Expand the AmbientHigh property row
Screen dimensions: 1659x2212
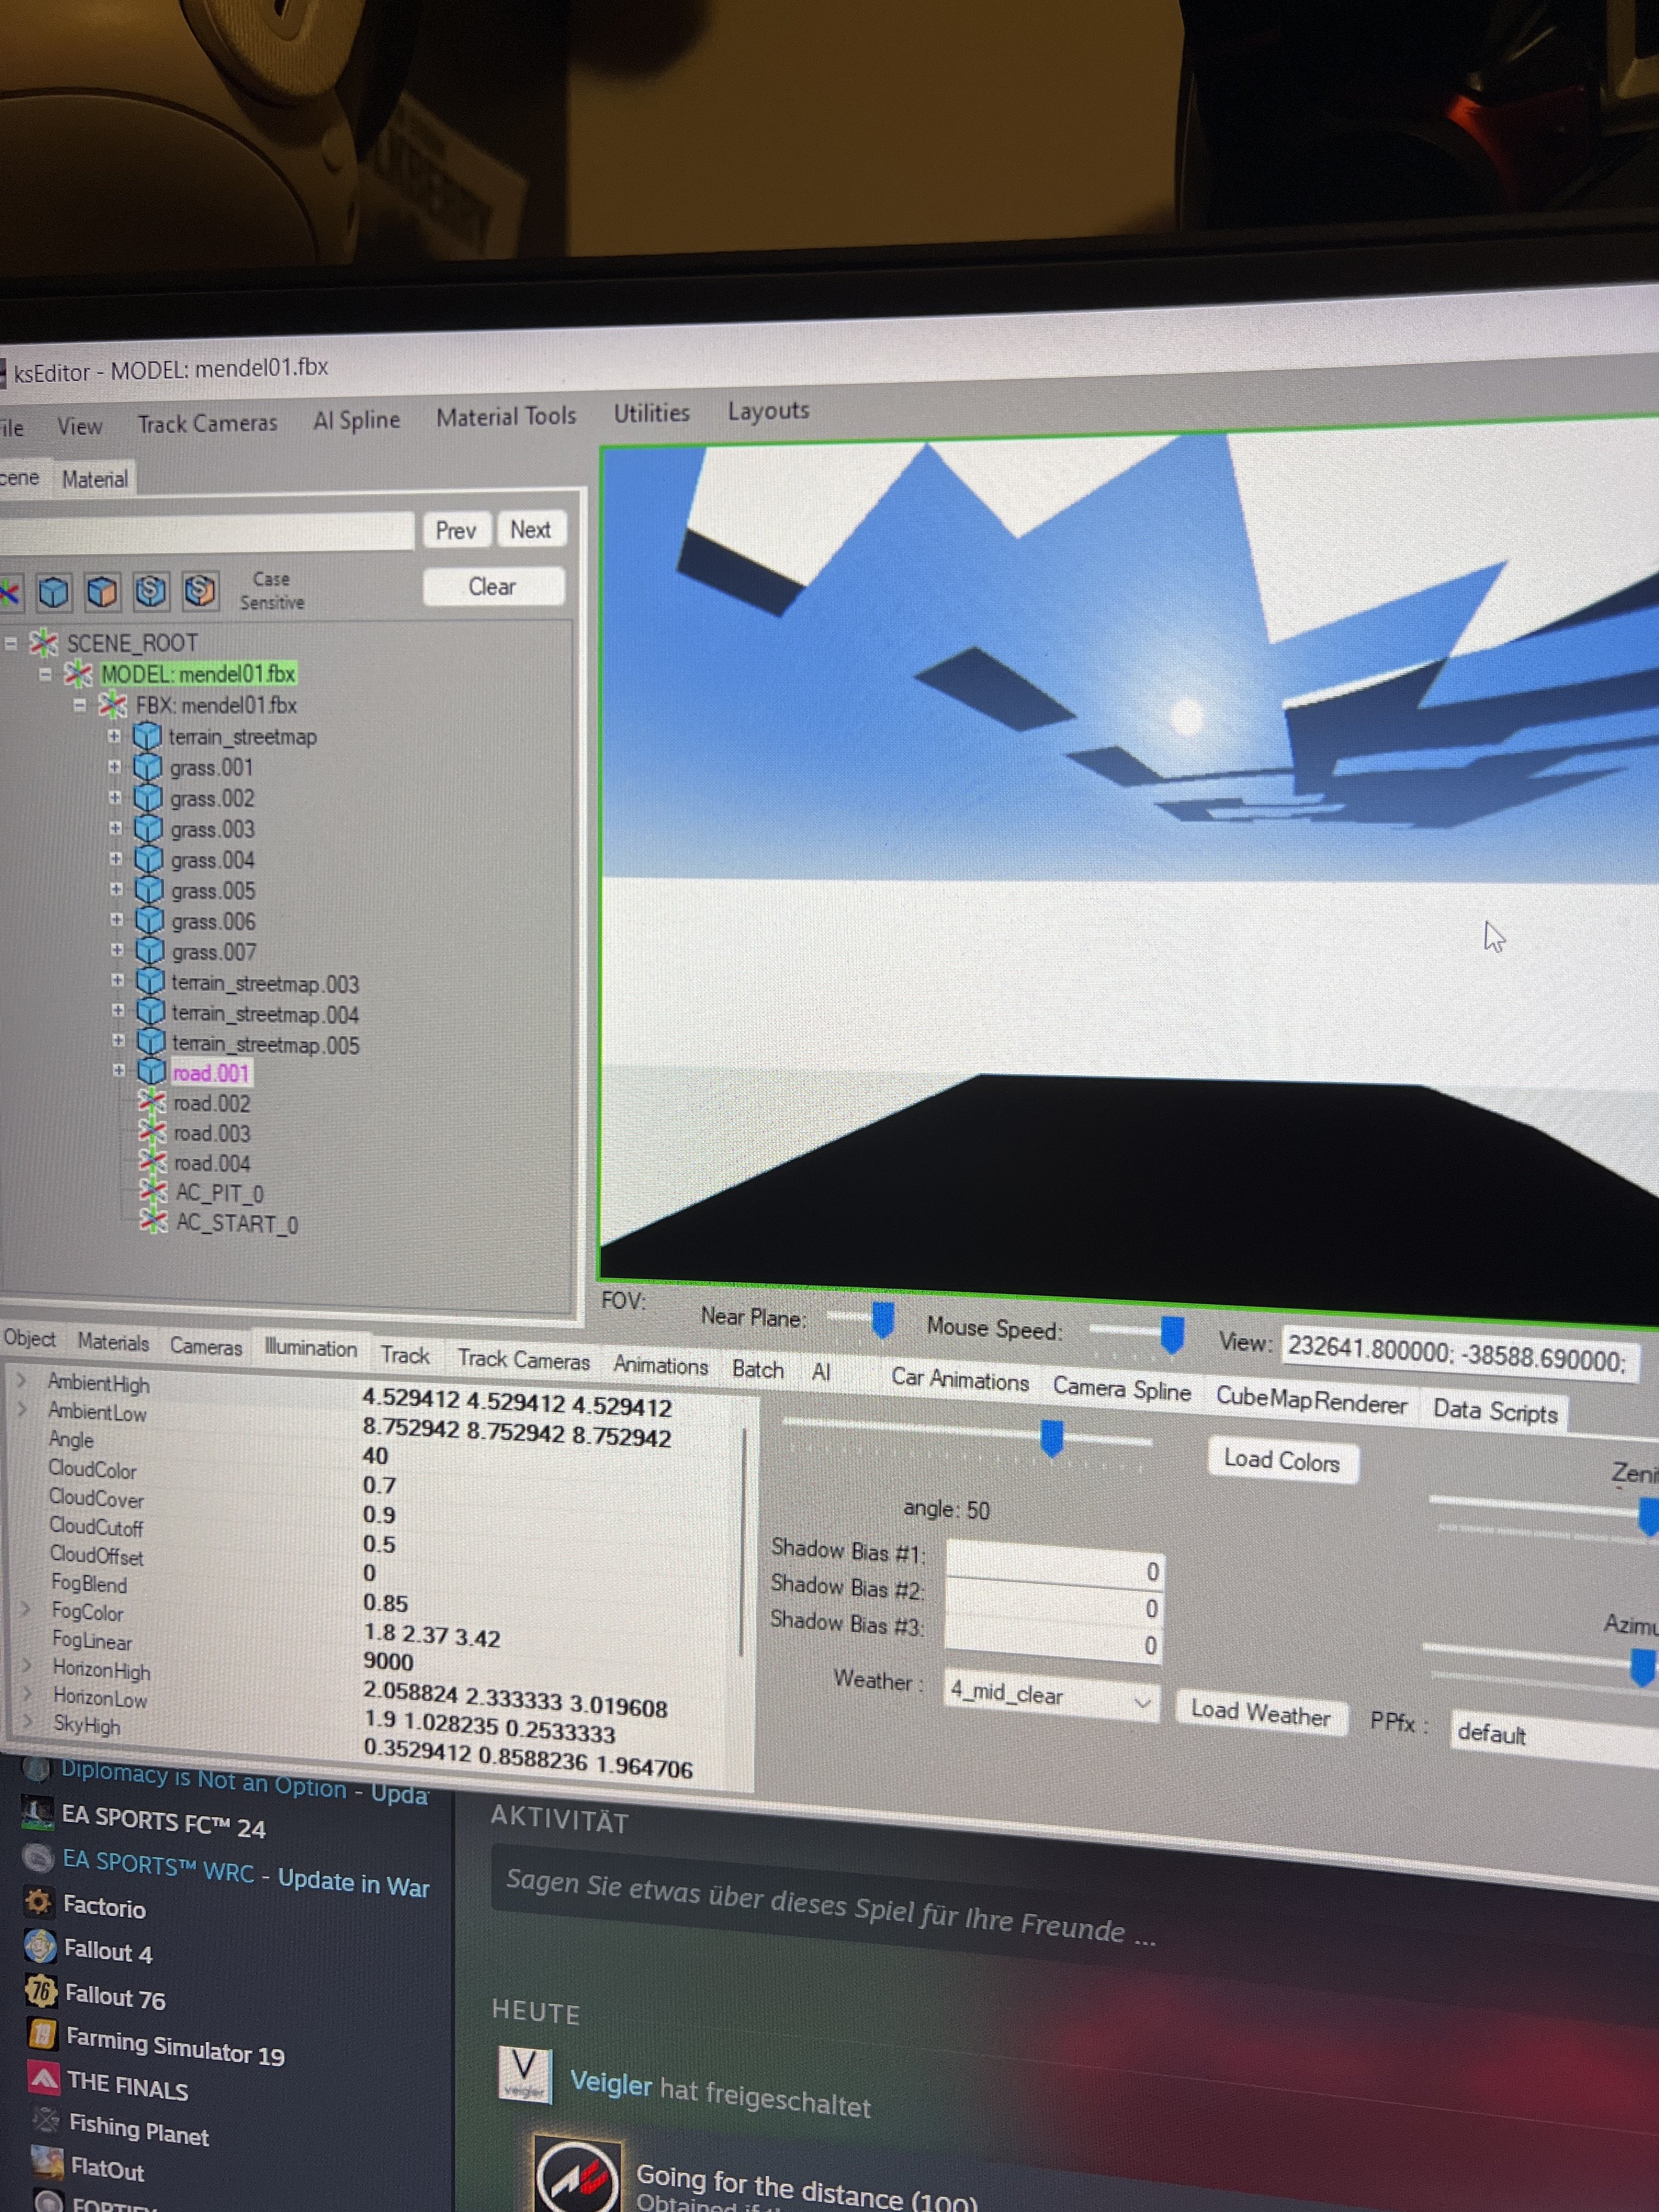click(x=22, y=1380)
